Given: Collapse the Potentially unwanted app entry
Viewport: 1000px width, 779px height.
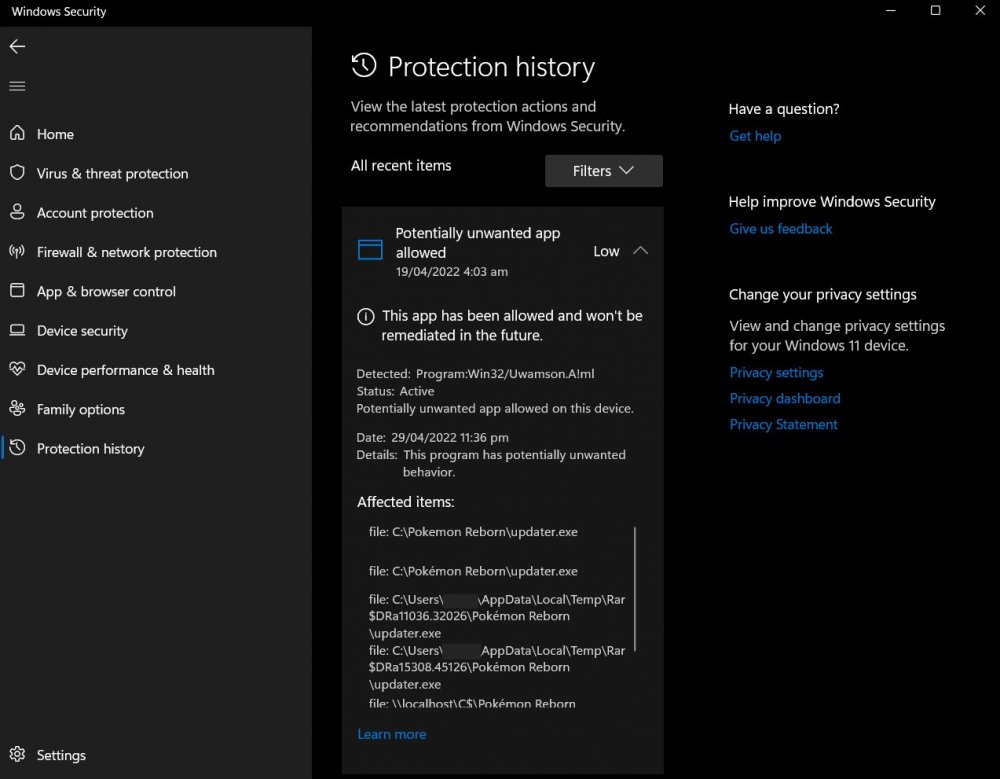Looking at the screenshot, I should pyautogui.click(x=641, y=251).
